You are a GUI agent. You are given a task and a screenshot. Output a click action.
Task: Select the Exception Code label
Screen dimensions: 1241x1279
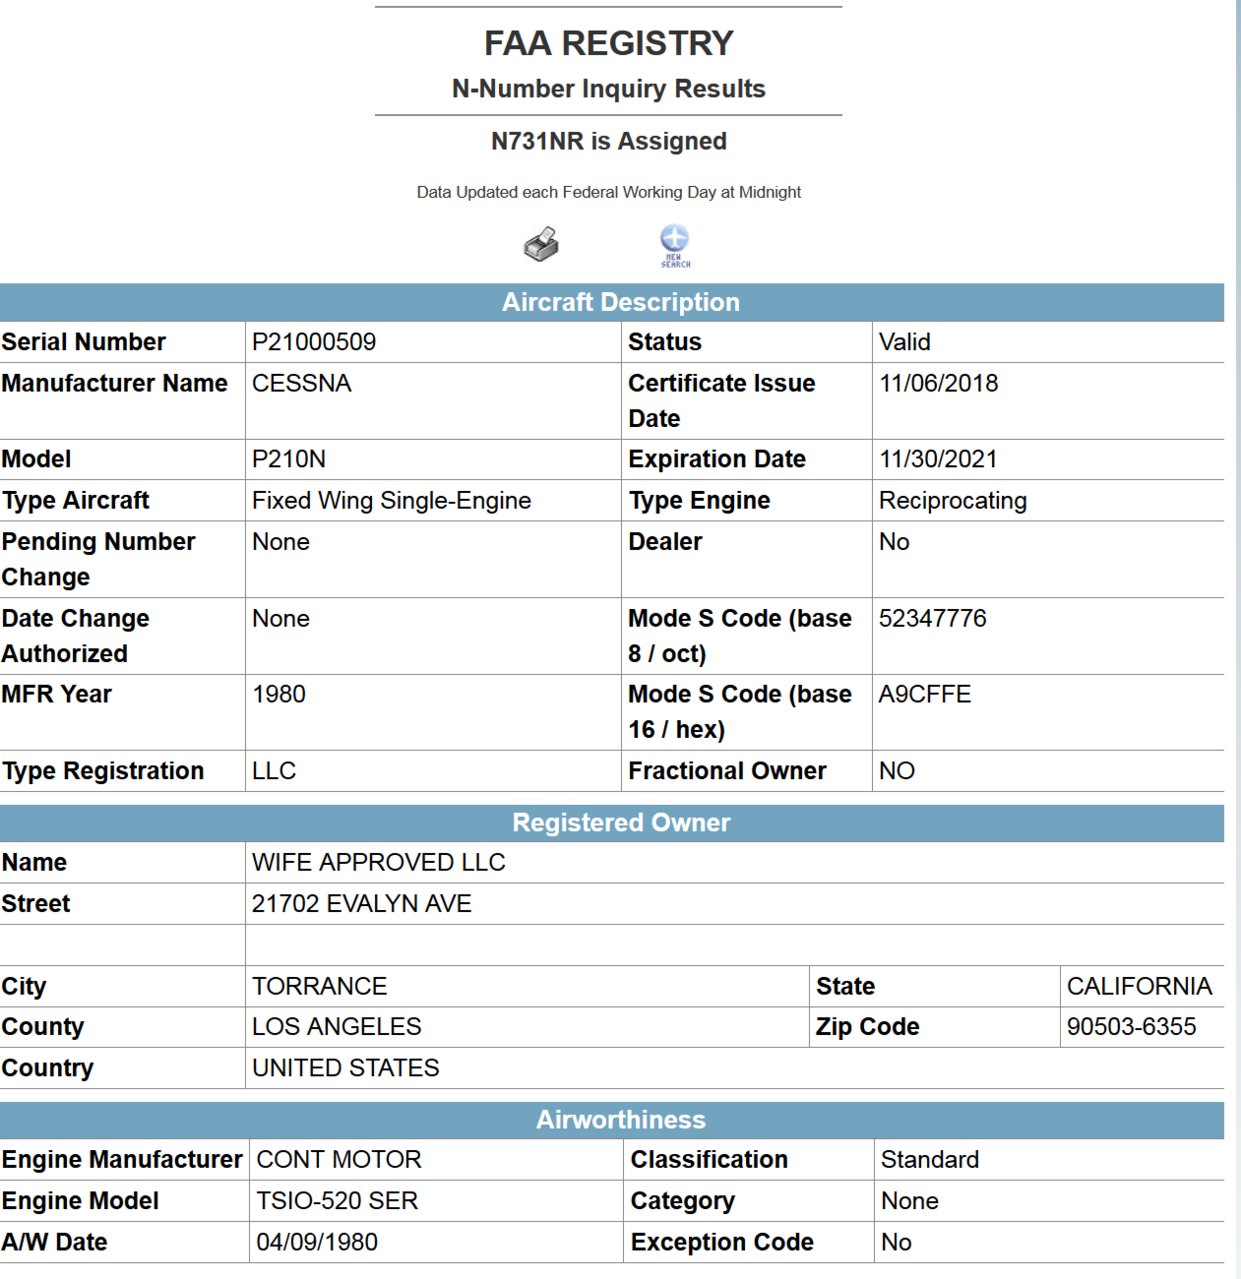coord(722,1242)
